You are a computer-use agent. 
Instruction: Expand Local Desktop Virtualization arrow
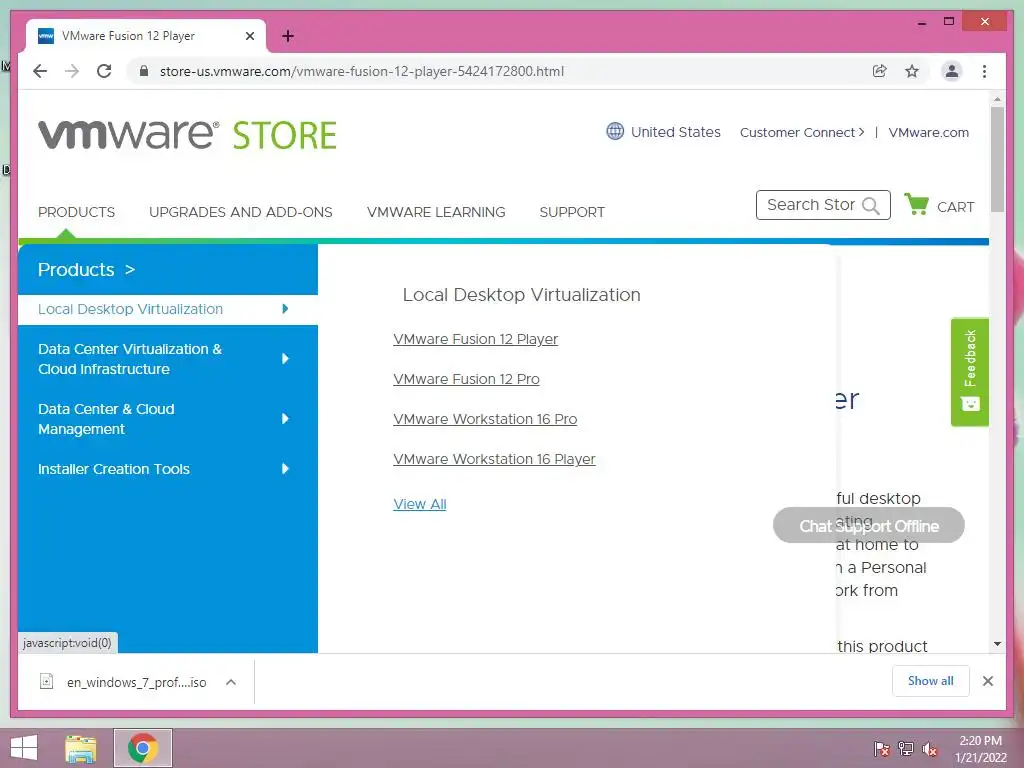285,309
